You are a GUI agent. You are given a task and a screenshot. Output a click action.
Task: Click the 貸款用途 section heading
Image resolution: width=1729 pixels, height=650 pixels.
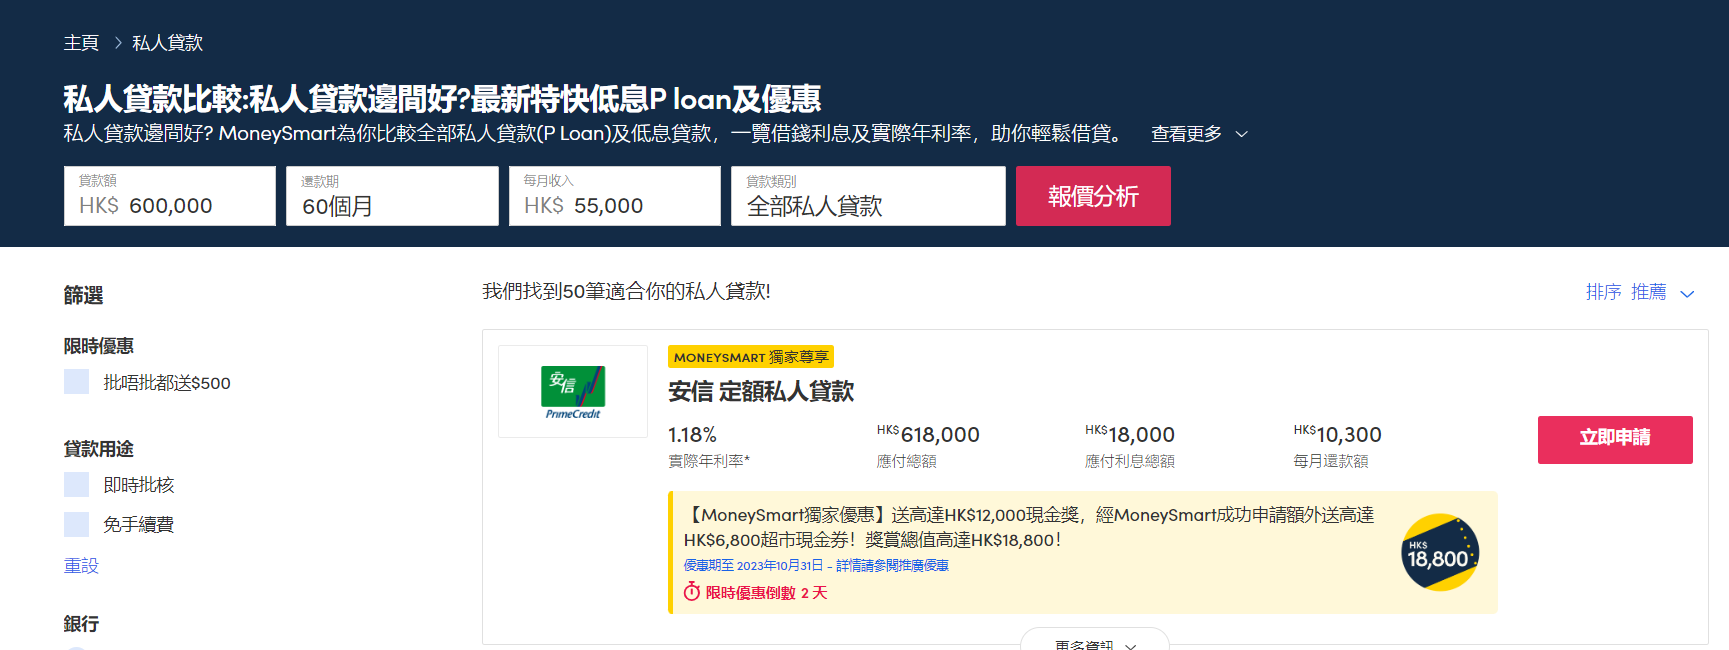(x=98, y=449)
